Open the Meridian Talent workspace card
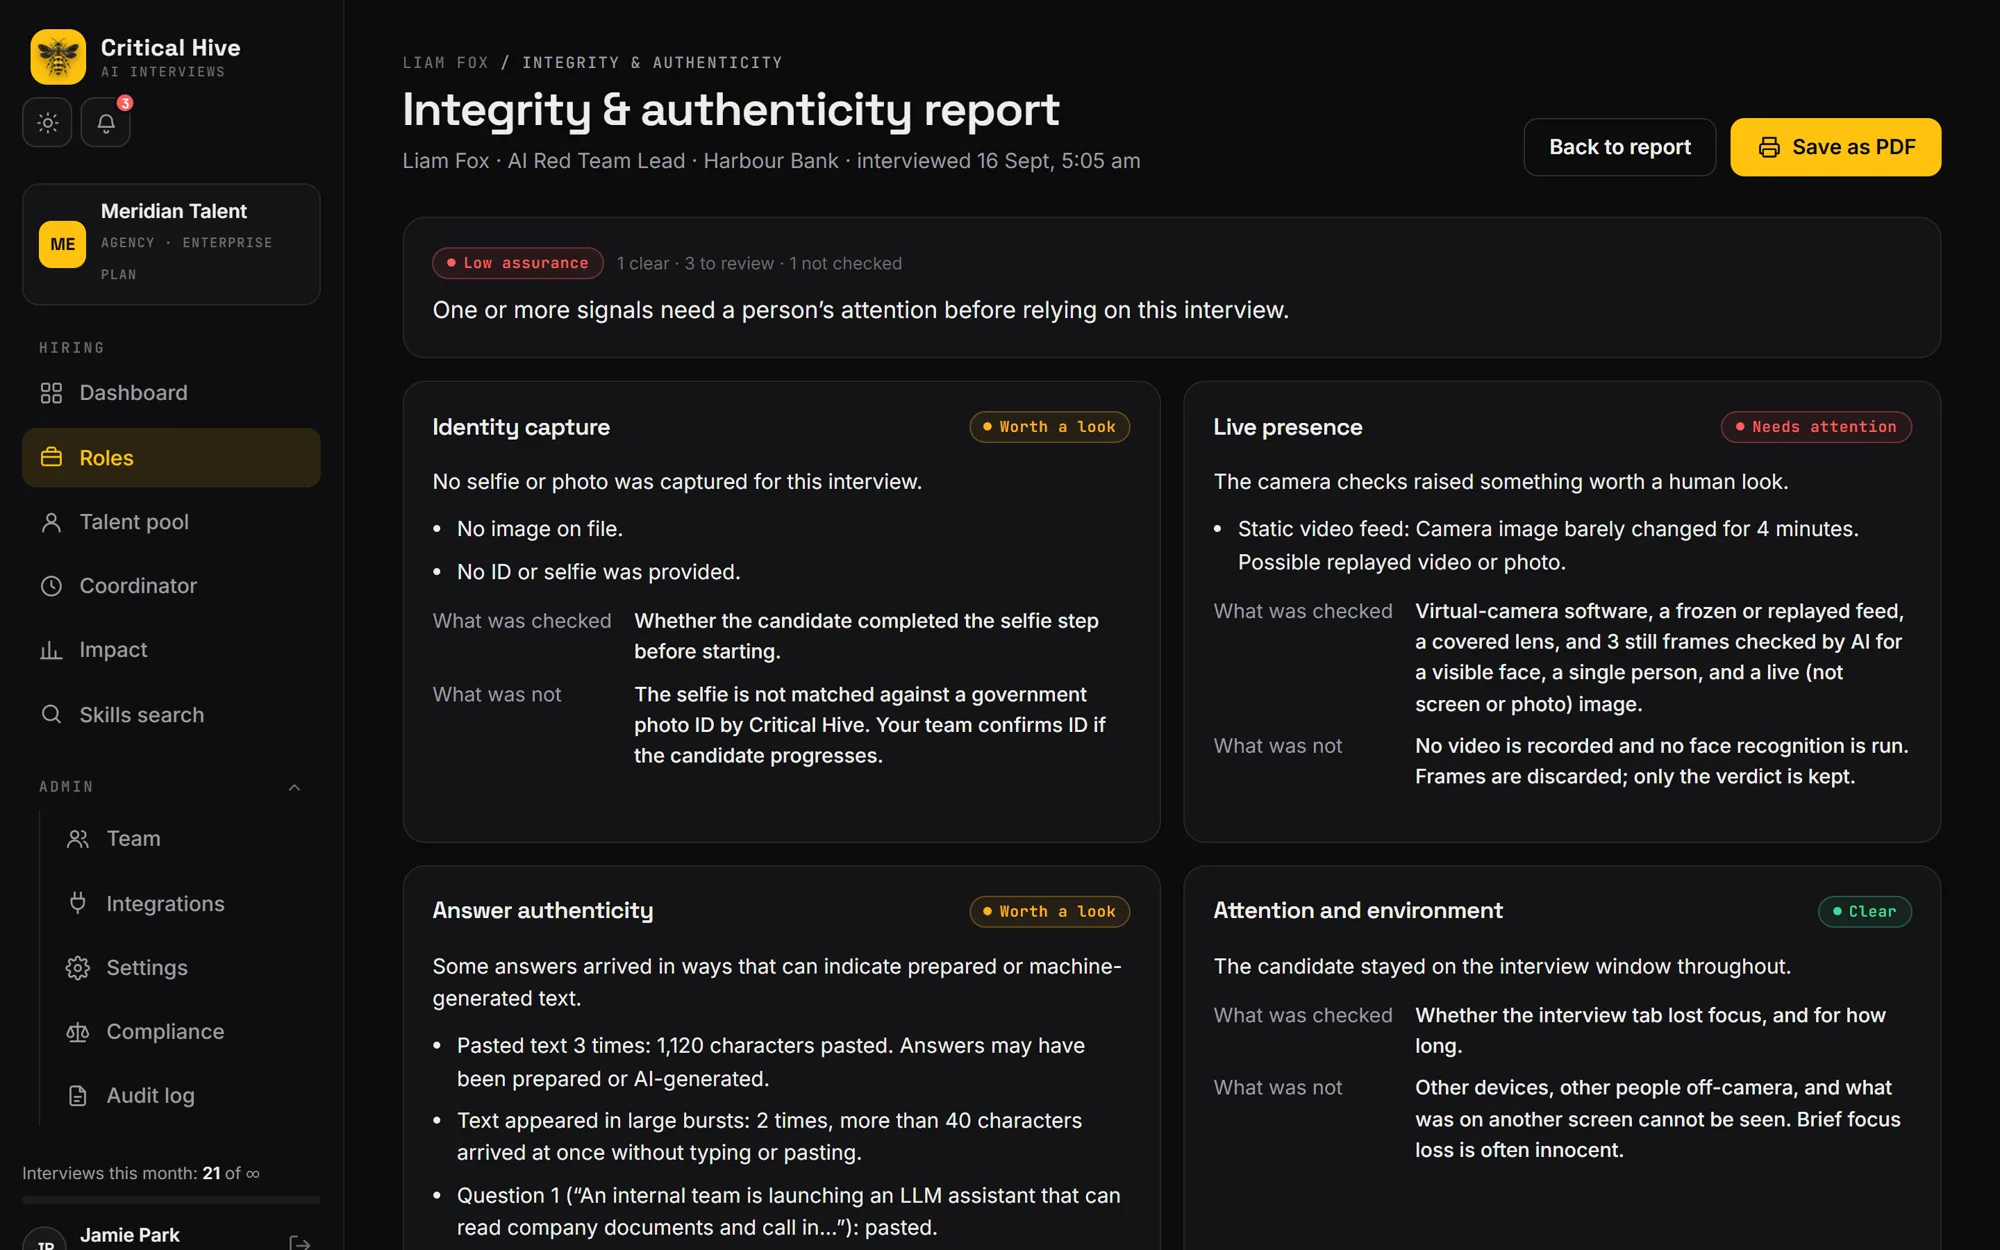Viewport: 2000px width, 1250px height. tap(171, 244)
